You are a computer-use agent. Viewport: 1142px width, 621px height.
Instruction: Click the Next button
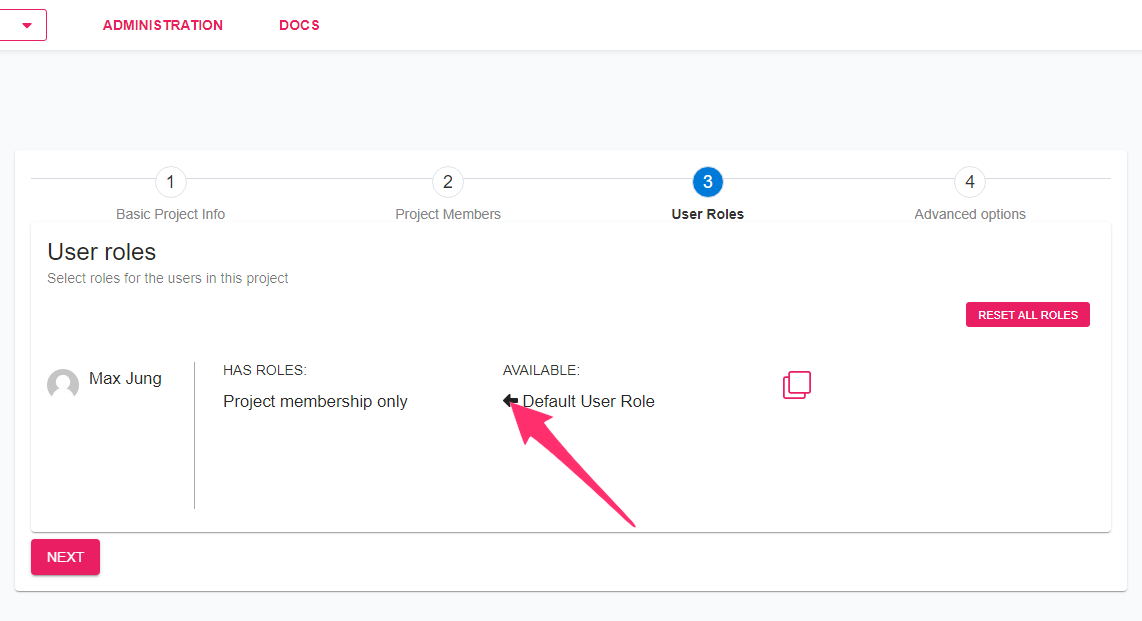(x=66, y=557)
